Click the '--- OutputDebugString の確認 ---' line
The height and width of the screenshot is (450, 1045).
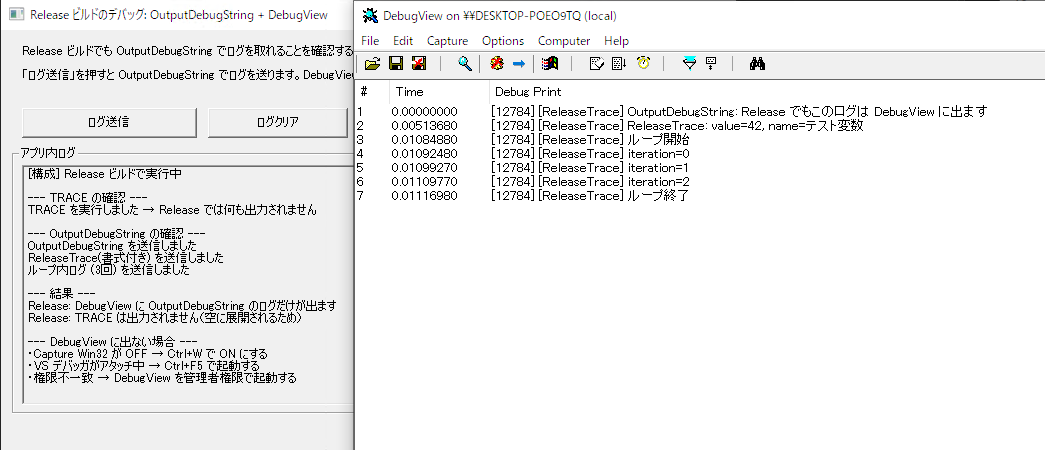point(116,234)
